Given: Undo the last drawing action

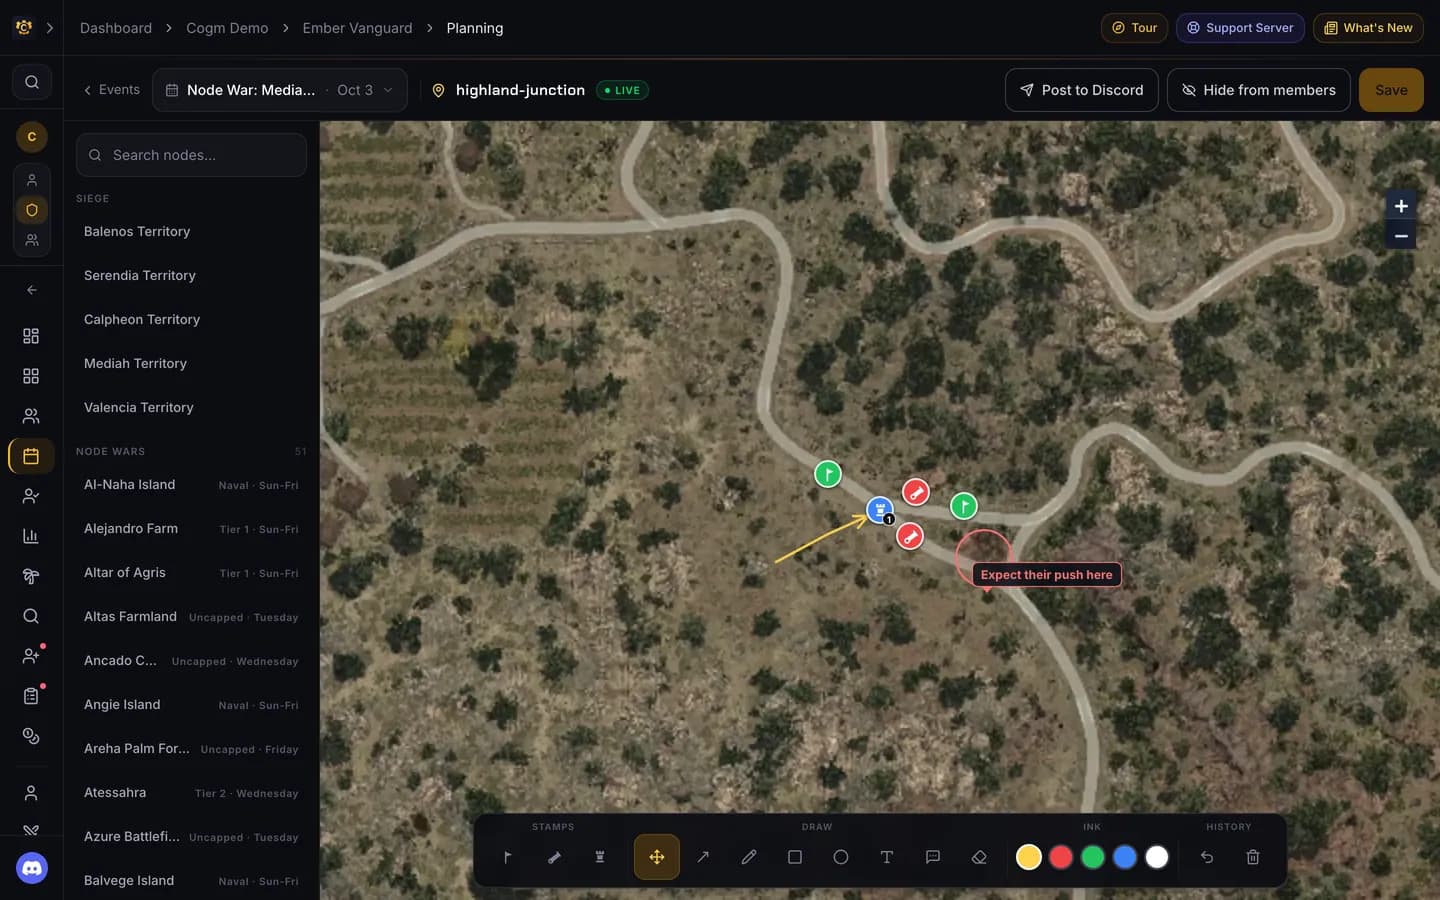Looking at the screenshot, I should [1207, 857].
